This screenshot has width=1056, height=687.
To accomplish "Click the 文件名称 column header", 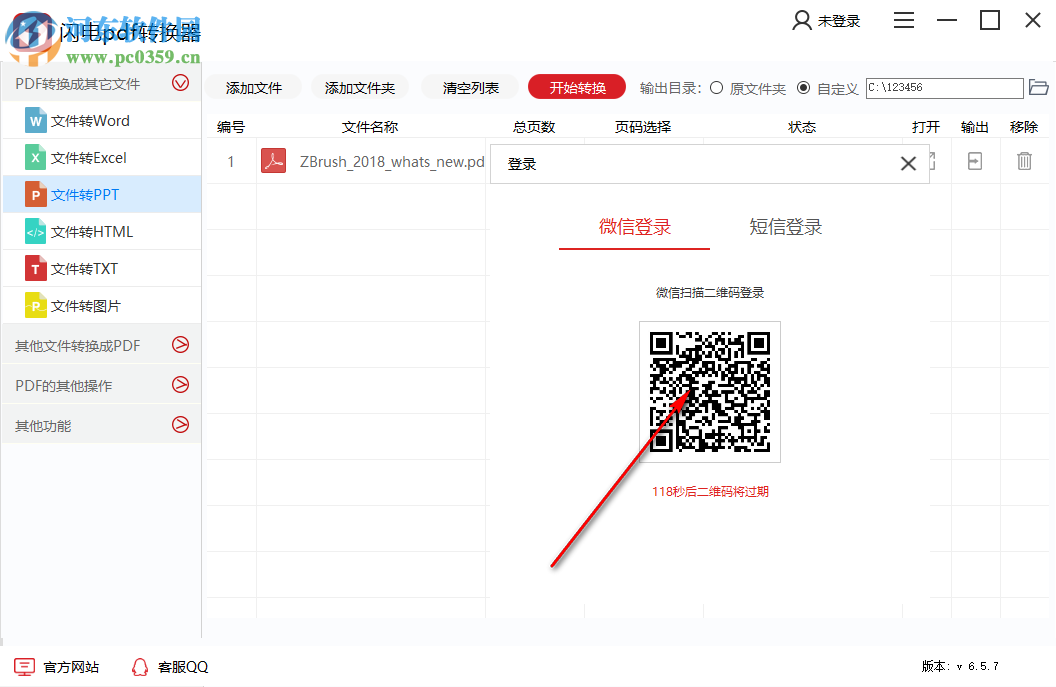I will pos(370,127).
